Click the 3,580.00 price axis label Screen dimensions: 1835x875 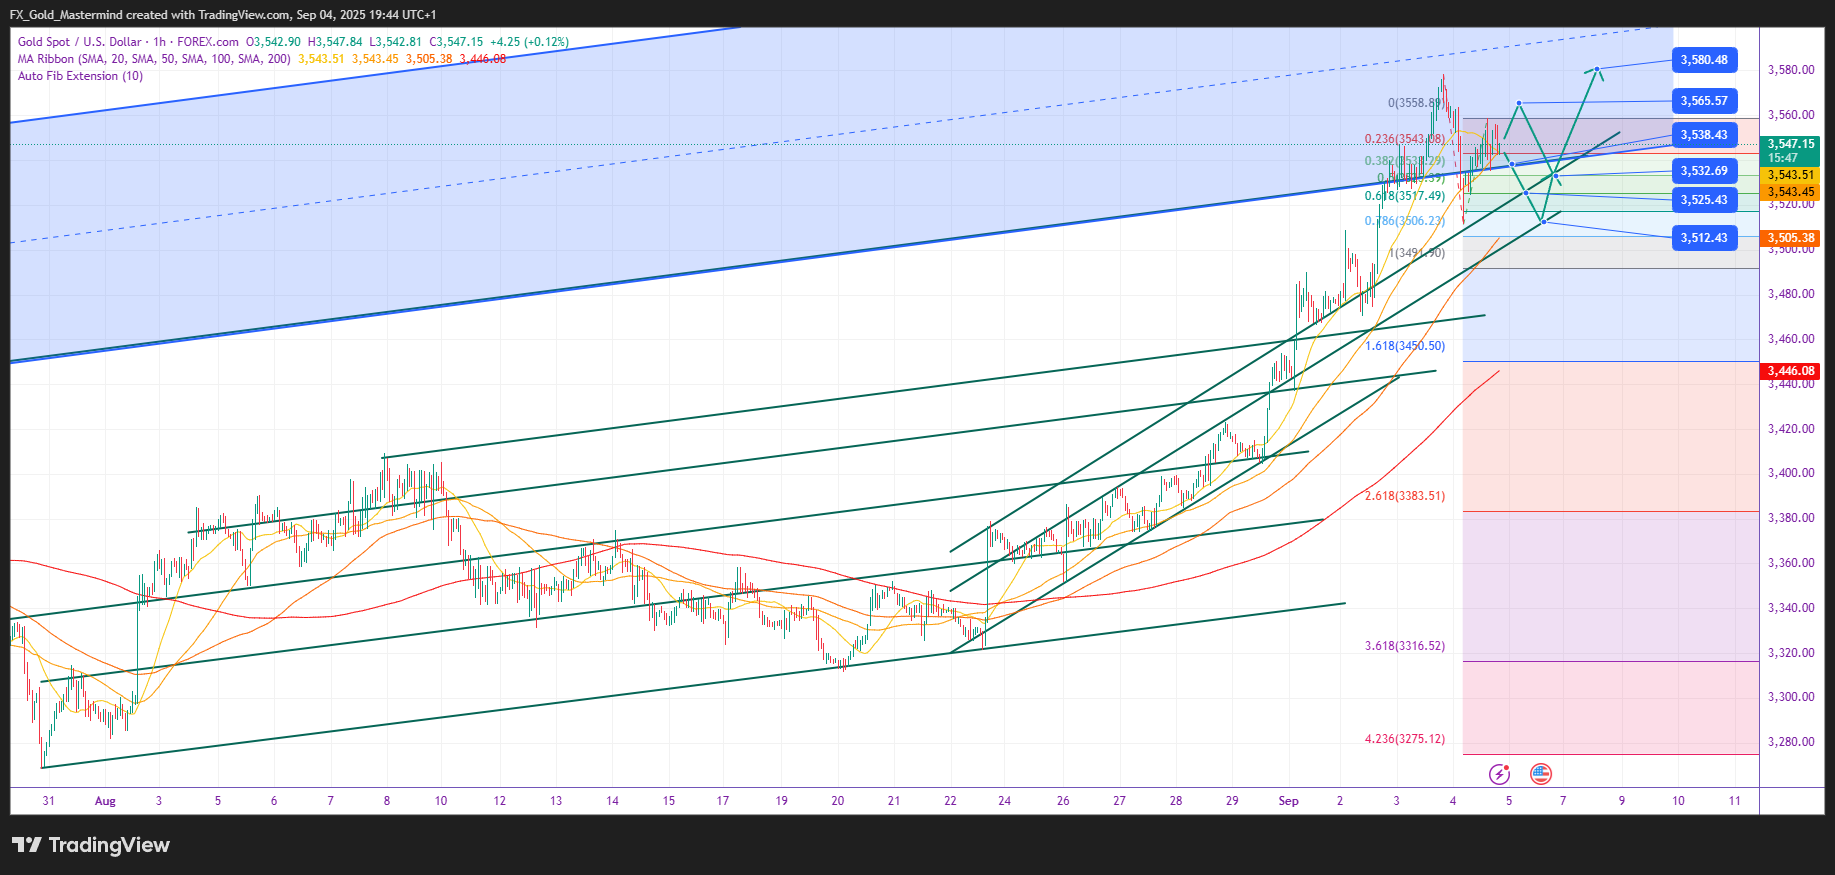click(1791, 70)
